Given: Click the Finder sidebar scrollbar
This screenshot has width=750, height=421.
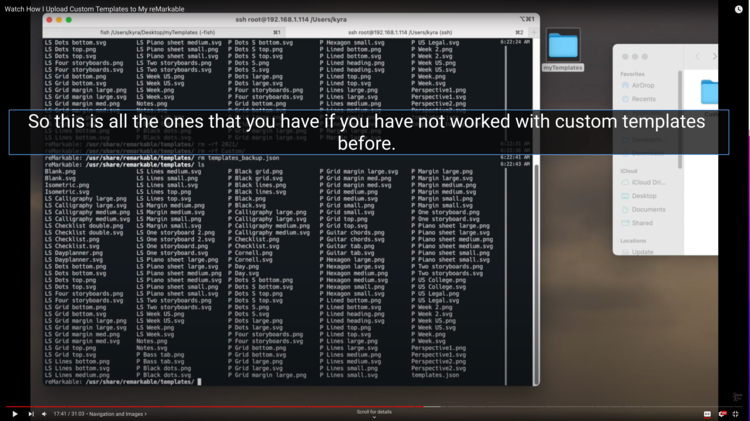Looking at the screenshot, I should pyautogui.click(x=680, y=120).
